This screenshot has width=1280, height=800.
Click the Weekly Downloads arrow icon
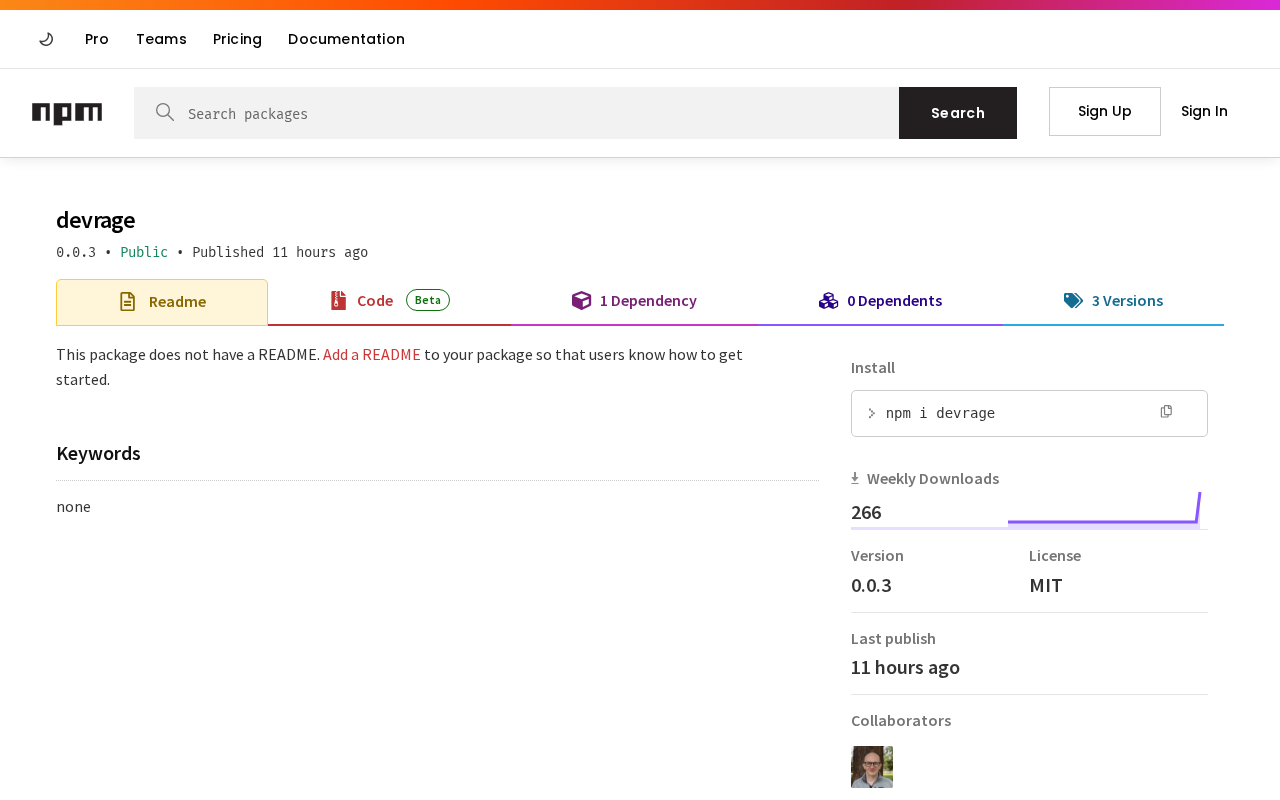855,478
